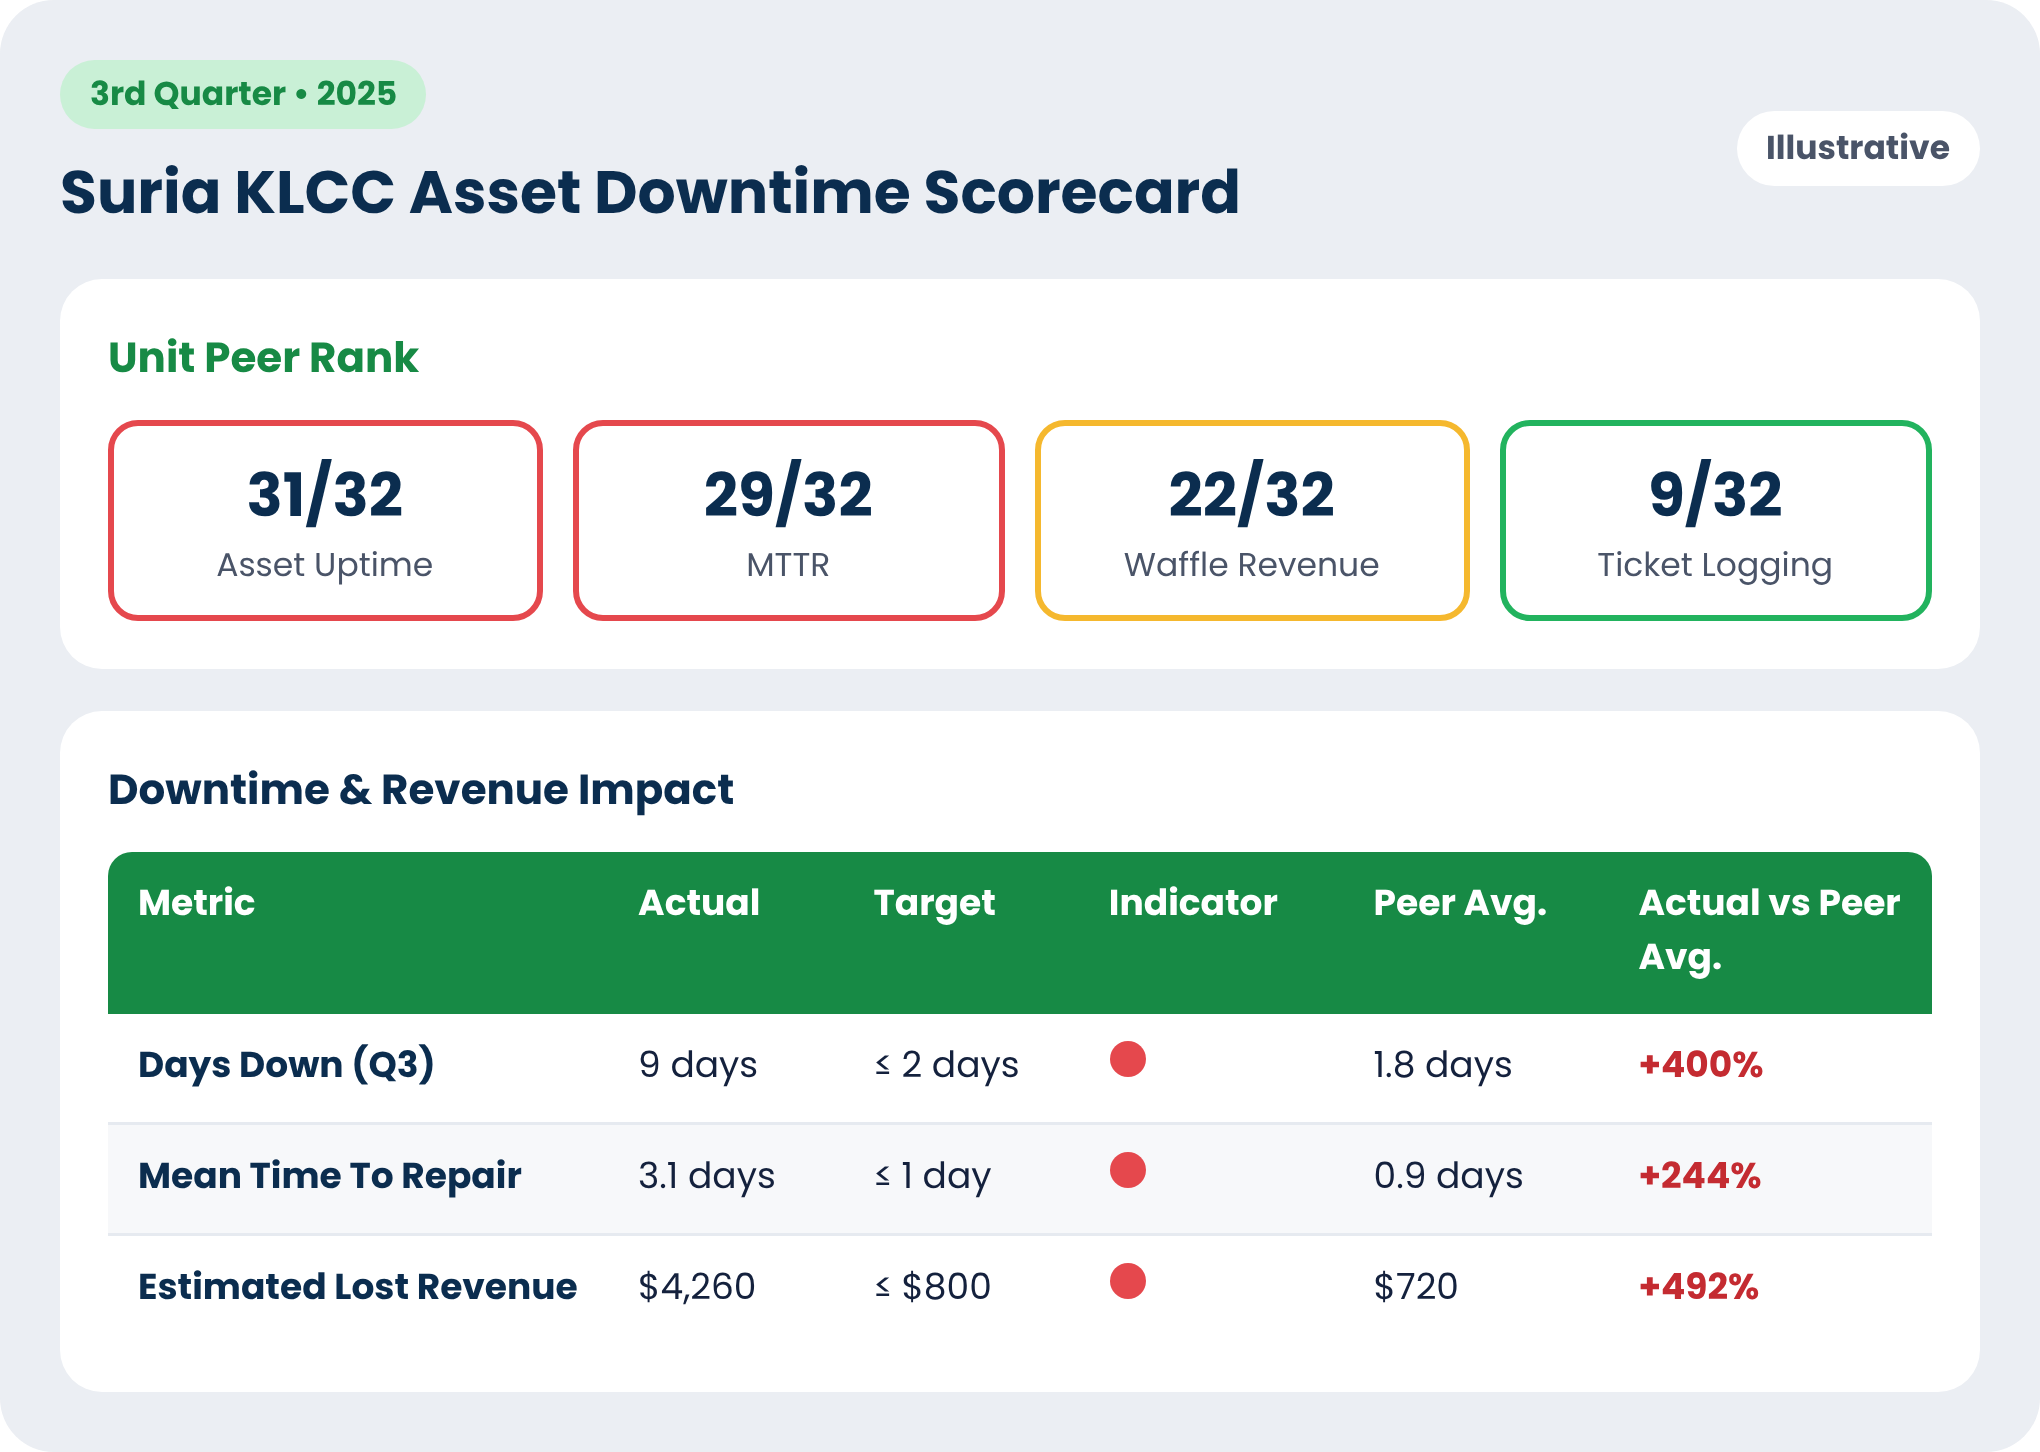Click the +400% variance value
The width and height of the screenshot is (2040, 1452).
tap(1700, 1064)
